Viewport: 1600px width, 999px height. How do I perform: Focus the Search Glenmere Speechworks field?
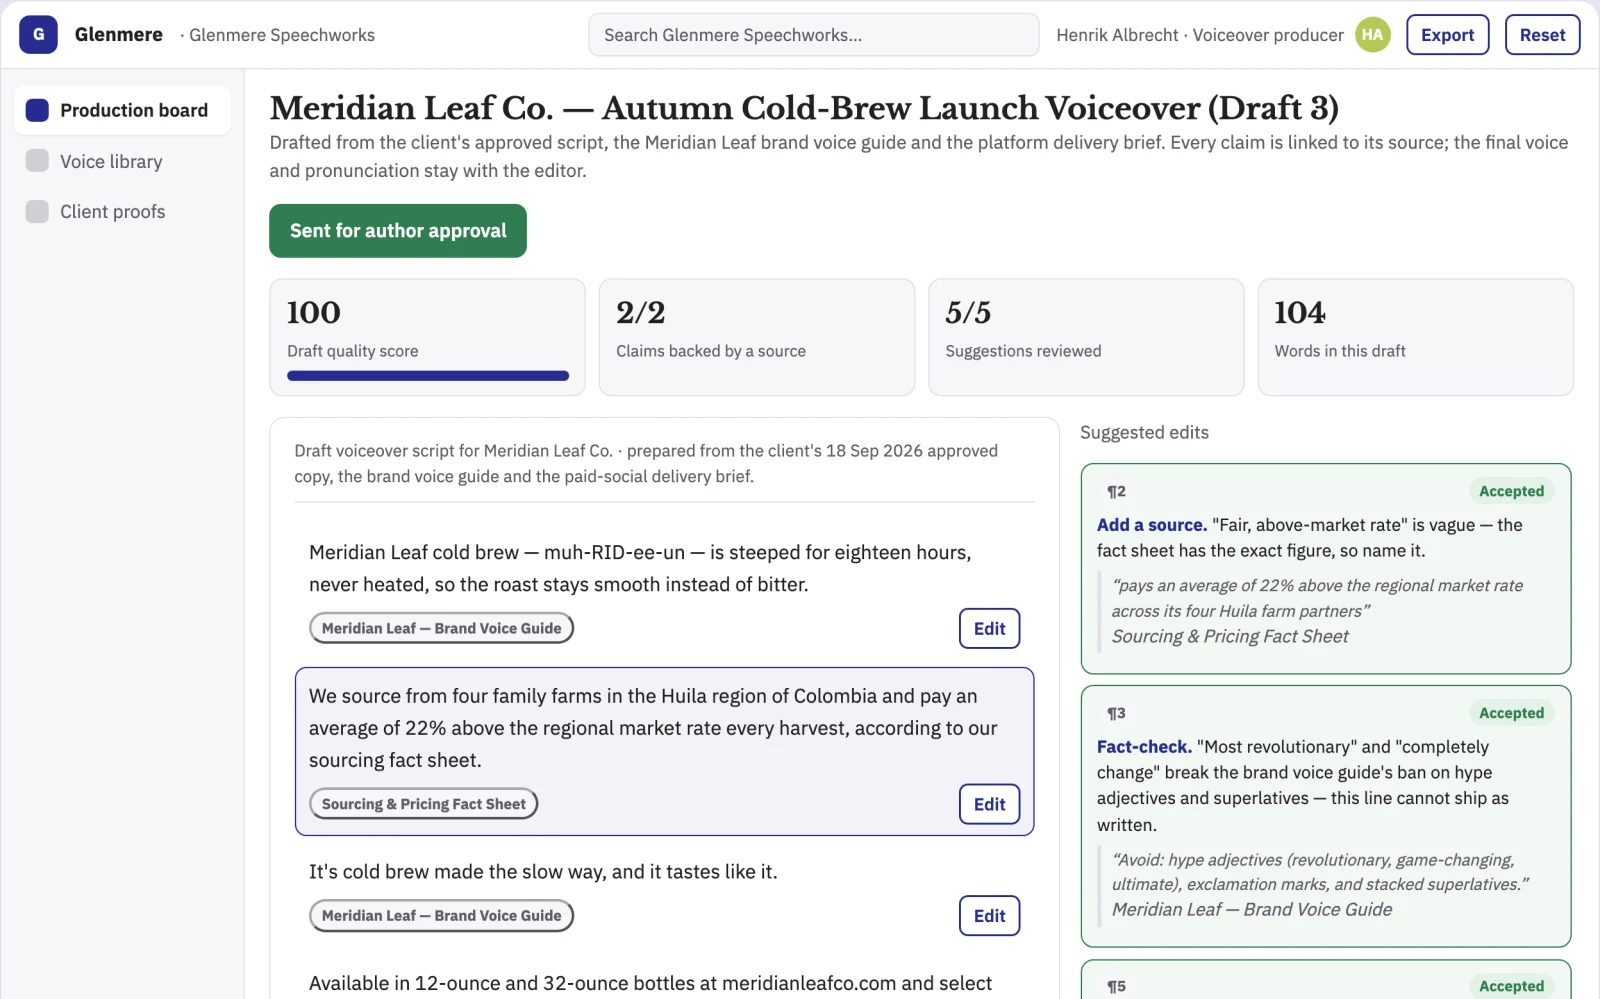(813, 34)
